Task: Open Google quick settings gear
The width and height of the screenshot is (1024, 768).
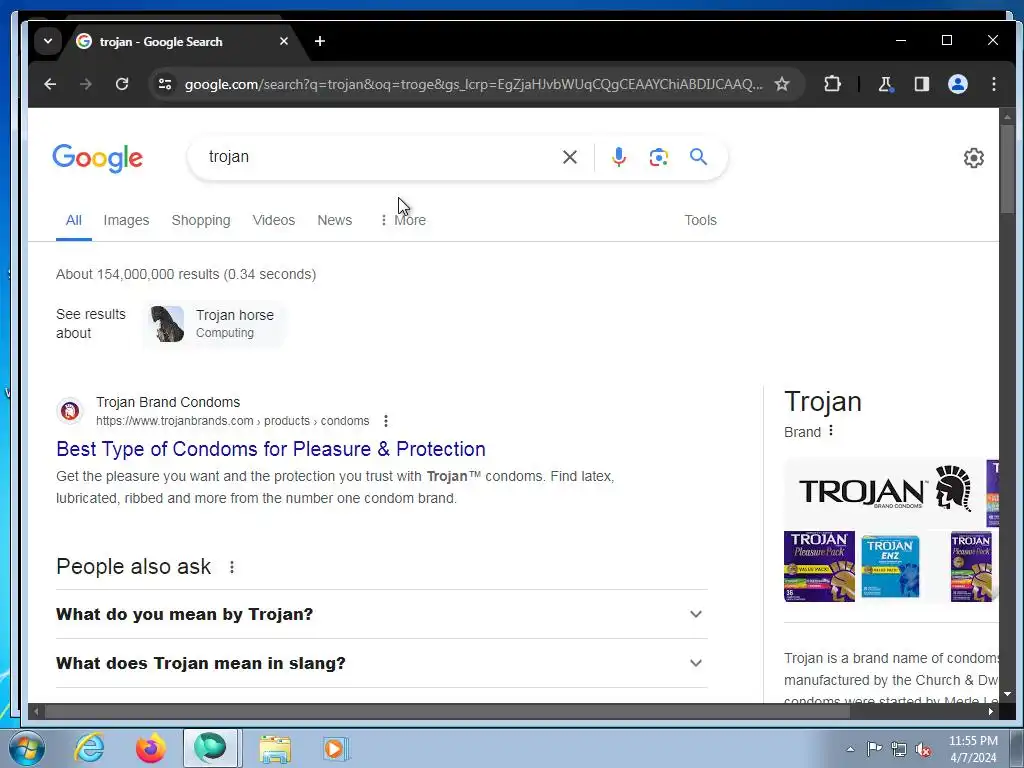Action: [973, 158]
